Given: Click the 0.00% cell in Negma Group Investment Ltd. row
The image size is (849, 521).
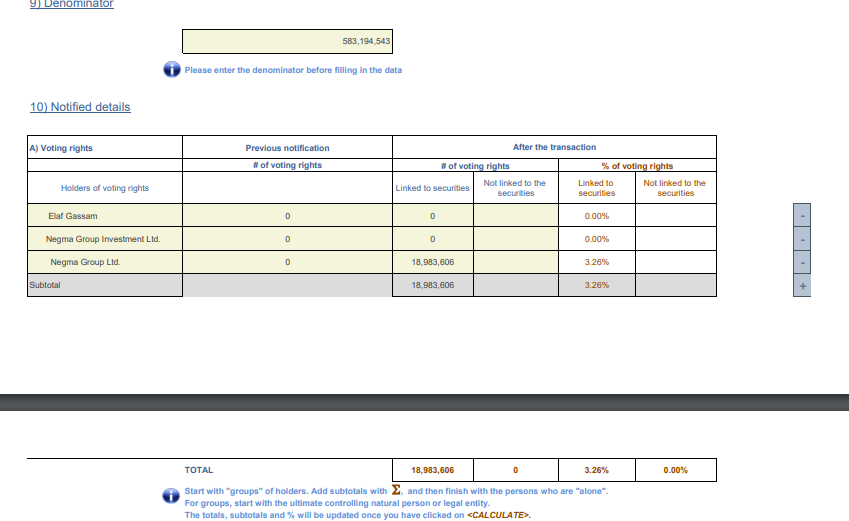Looking at the screenshot, I should coord(597,239).
